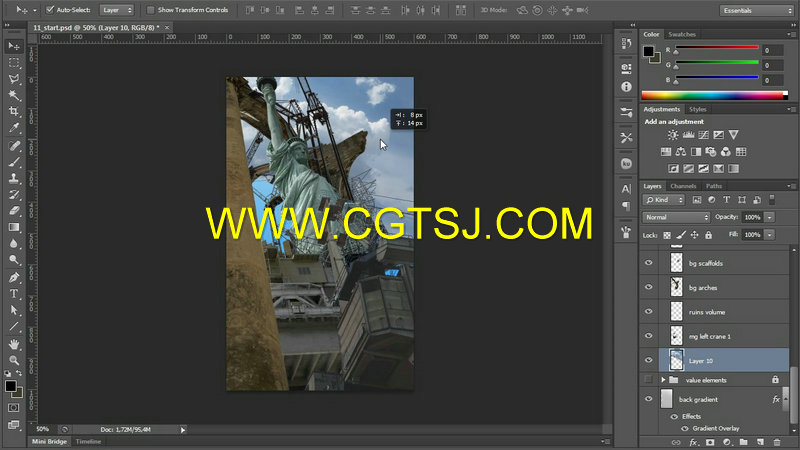Open the Mini Bridge tab
Screen dimensions: 800x450
pyautogui.click(x=49, y=441)
